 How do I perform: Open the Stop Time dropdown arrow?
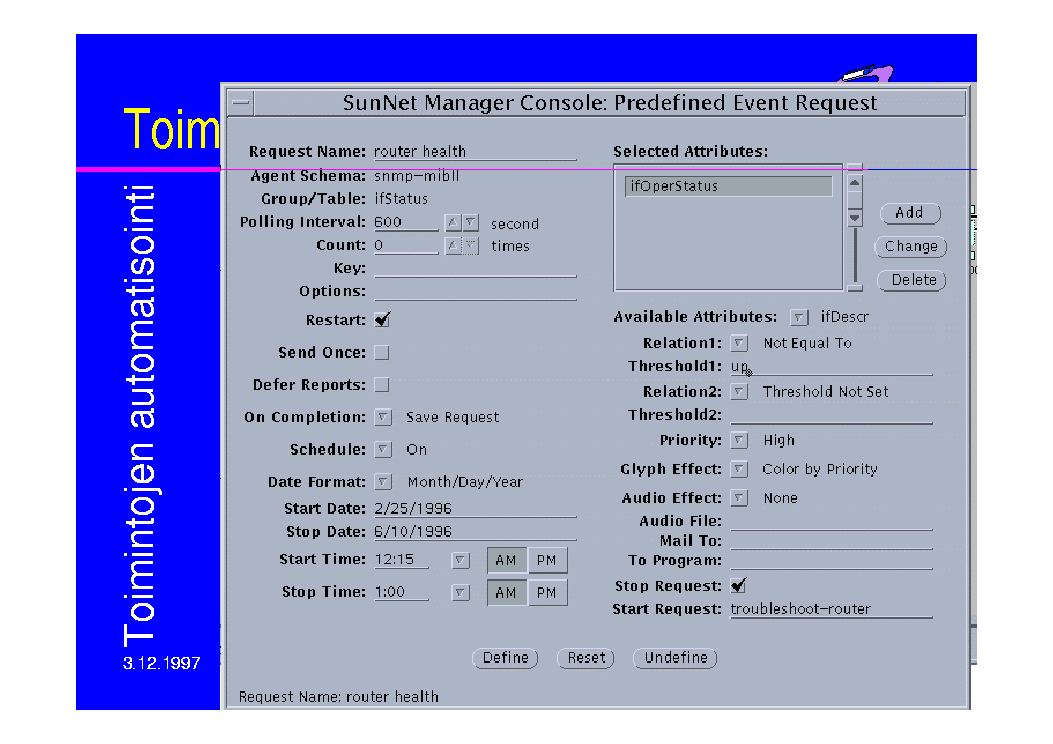460,593
